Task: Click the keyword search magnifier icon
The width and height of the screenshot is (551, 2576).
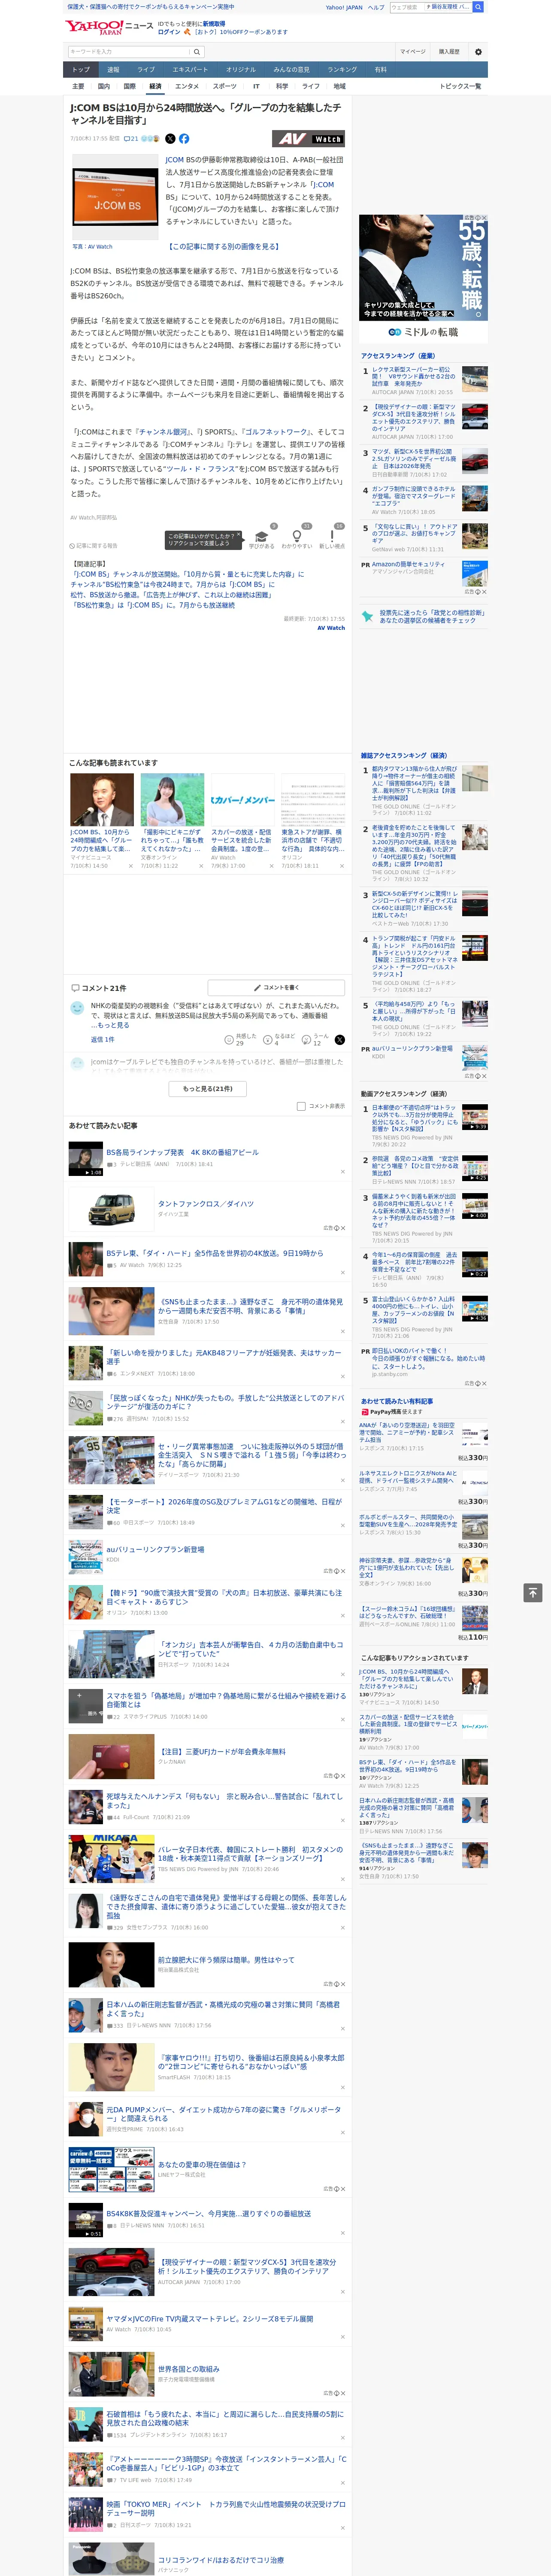Action: click(197, 52)
